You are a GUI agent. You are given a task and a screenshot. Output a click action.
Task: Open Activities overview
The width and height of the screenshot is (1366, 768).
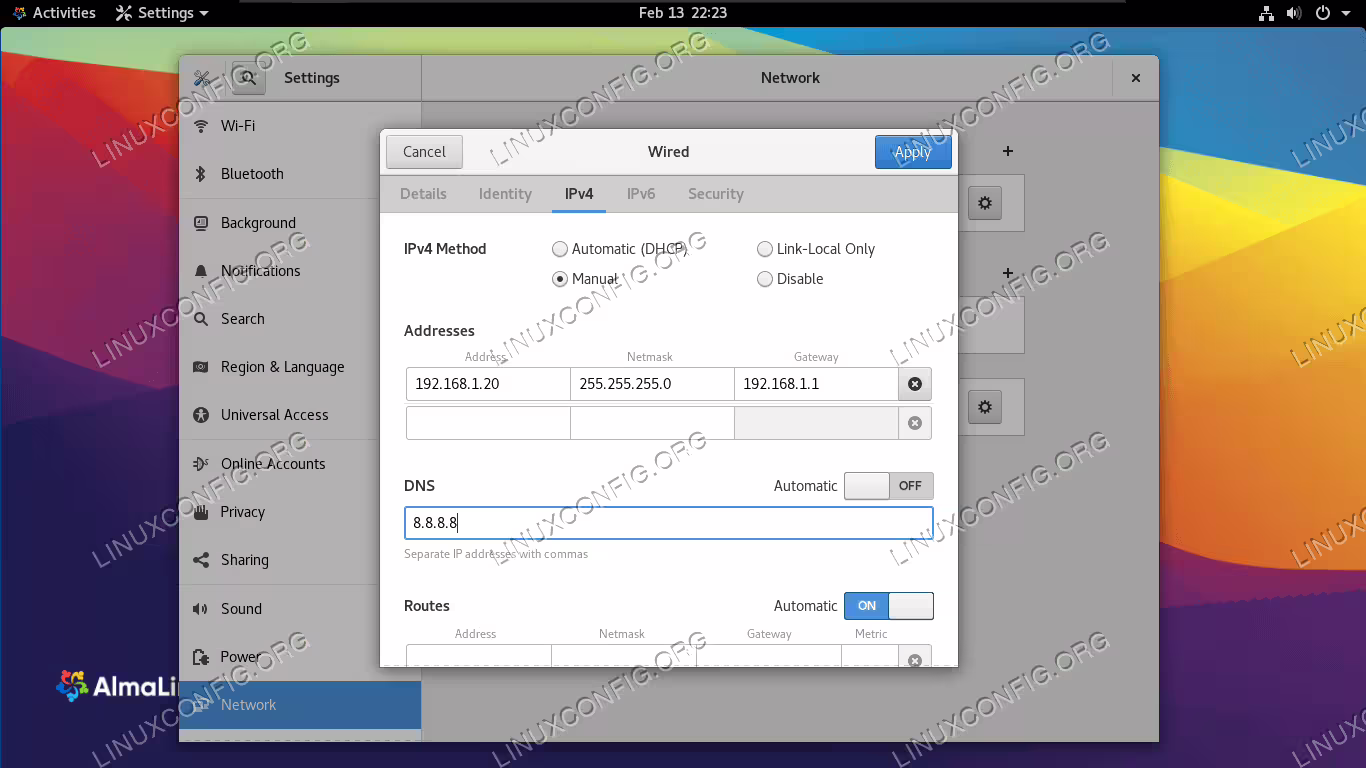(54, 13)
